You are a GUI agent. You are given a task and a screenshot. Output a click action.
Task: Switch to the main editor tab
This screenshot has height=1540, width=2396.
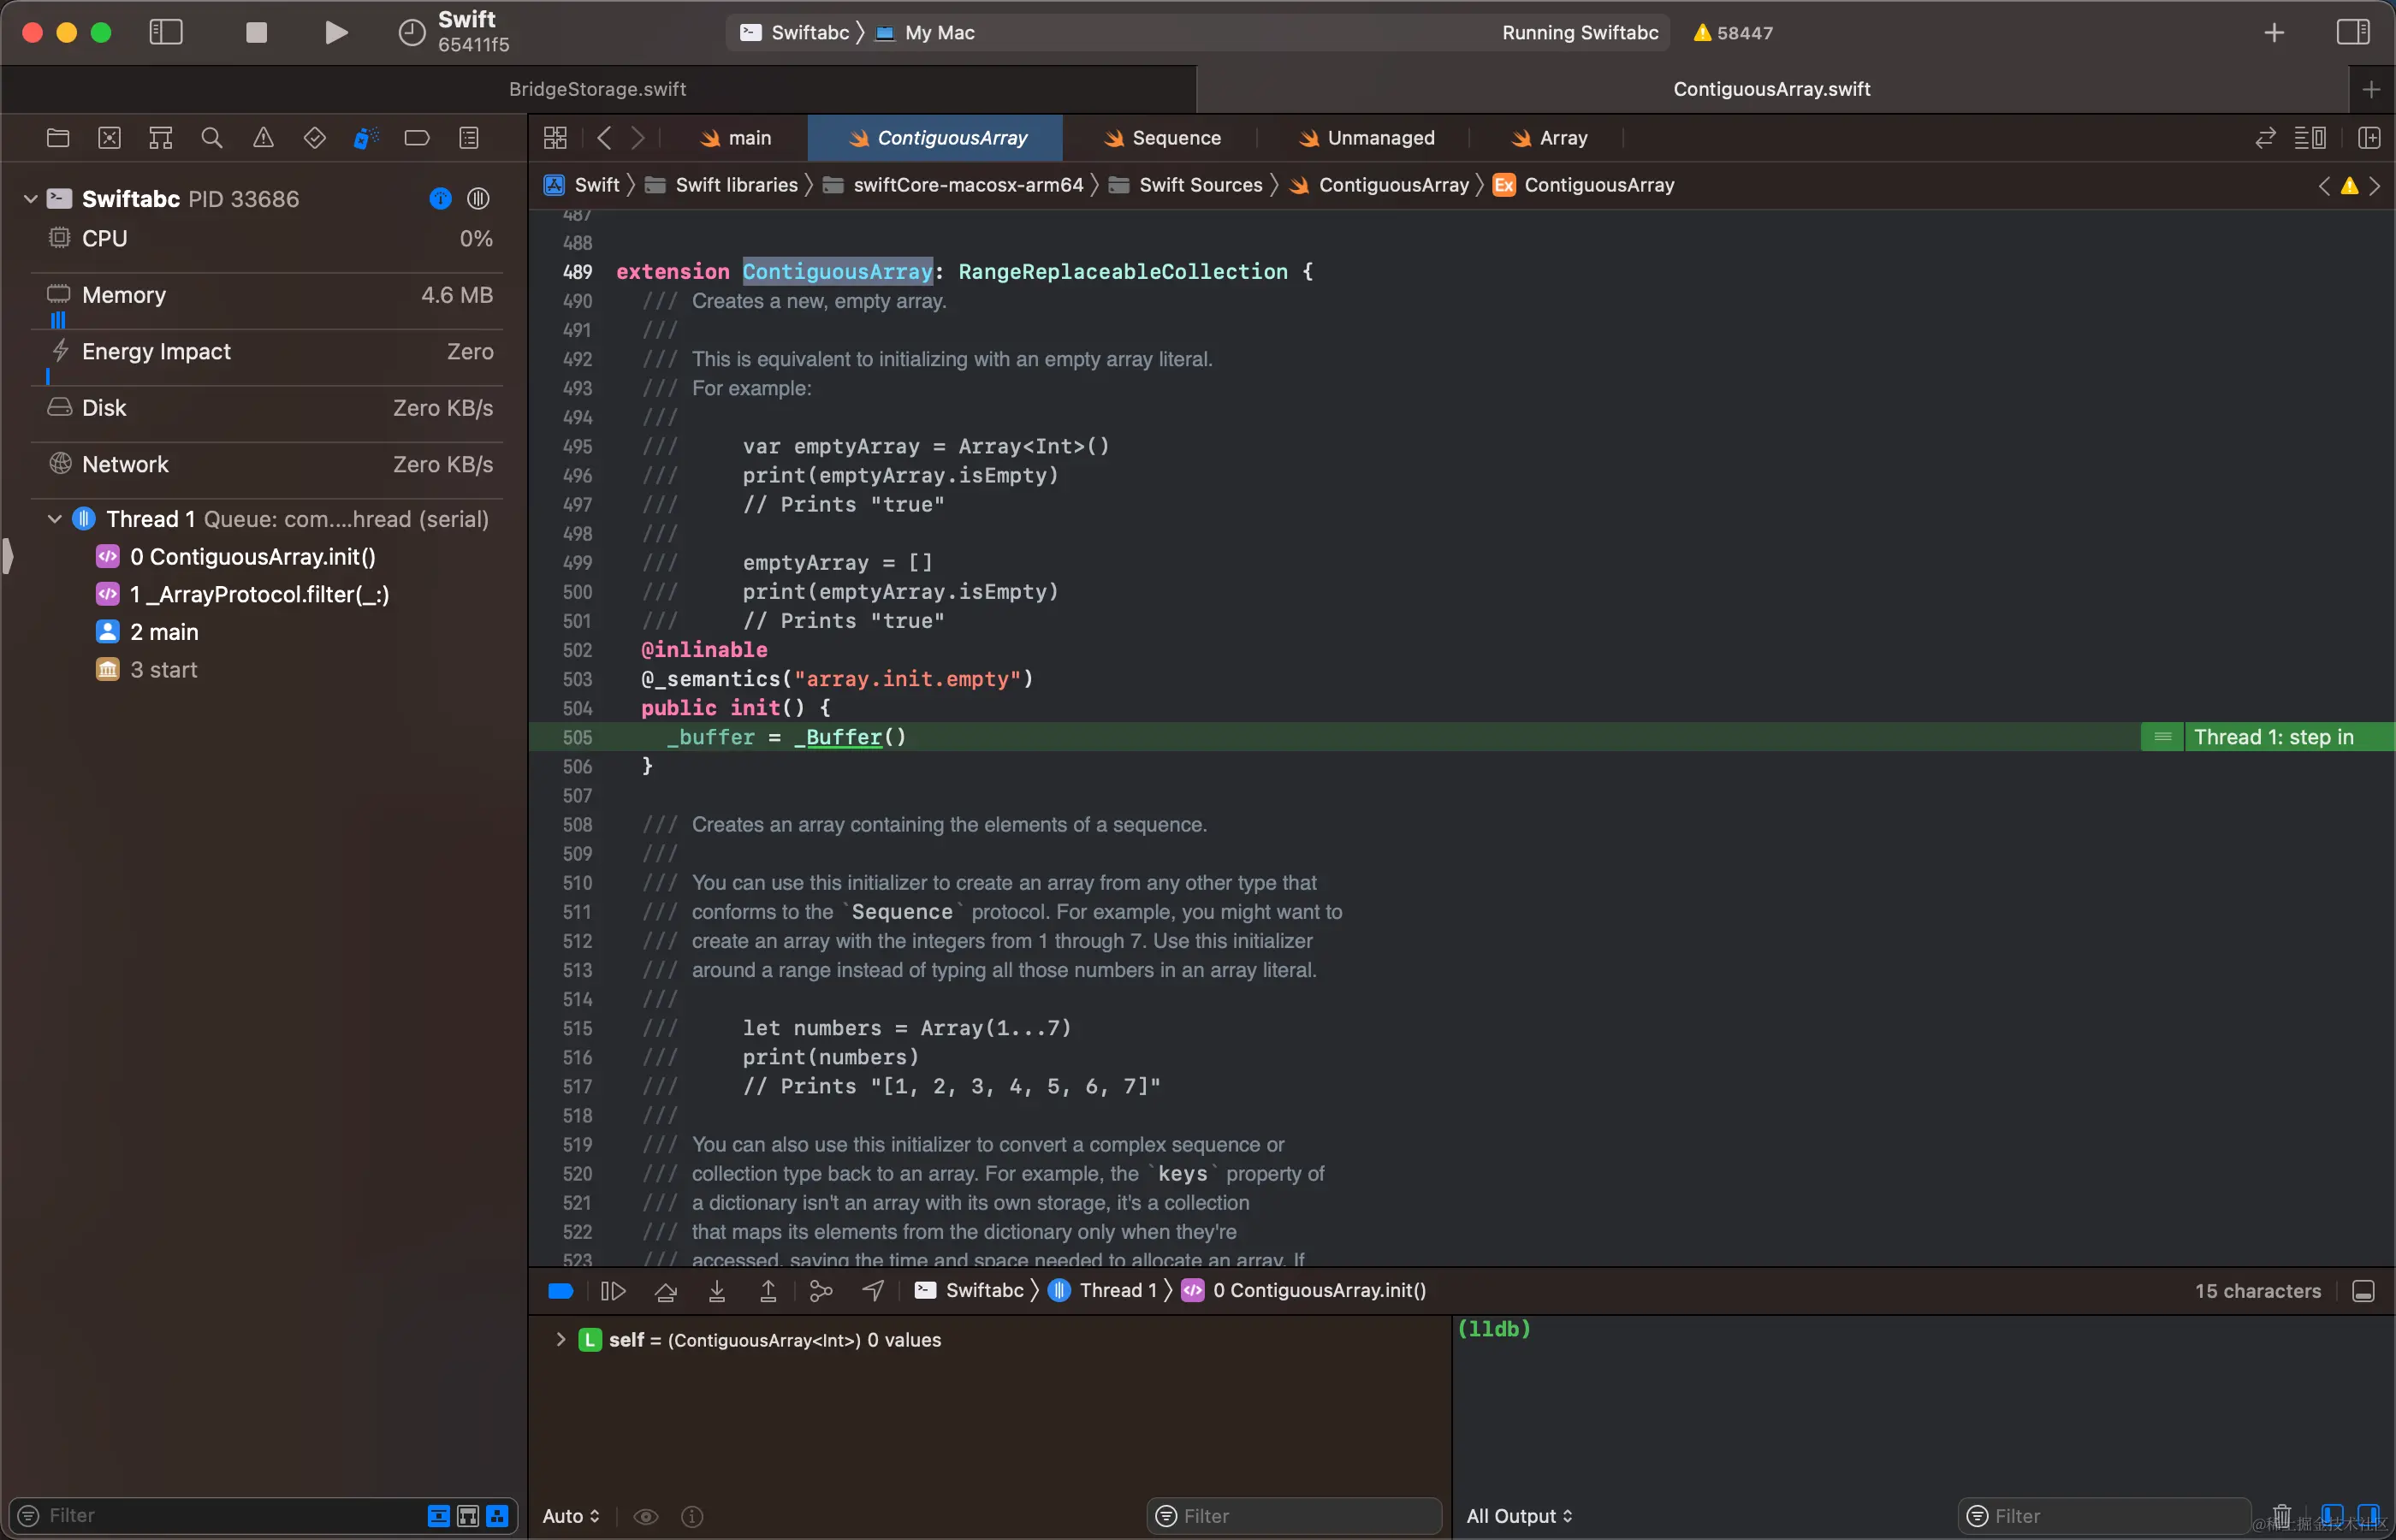(x=736, y=138)
